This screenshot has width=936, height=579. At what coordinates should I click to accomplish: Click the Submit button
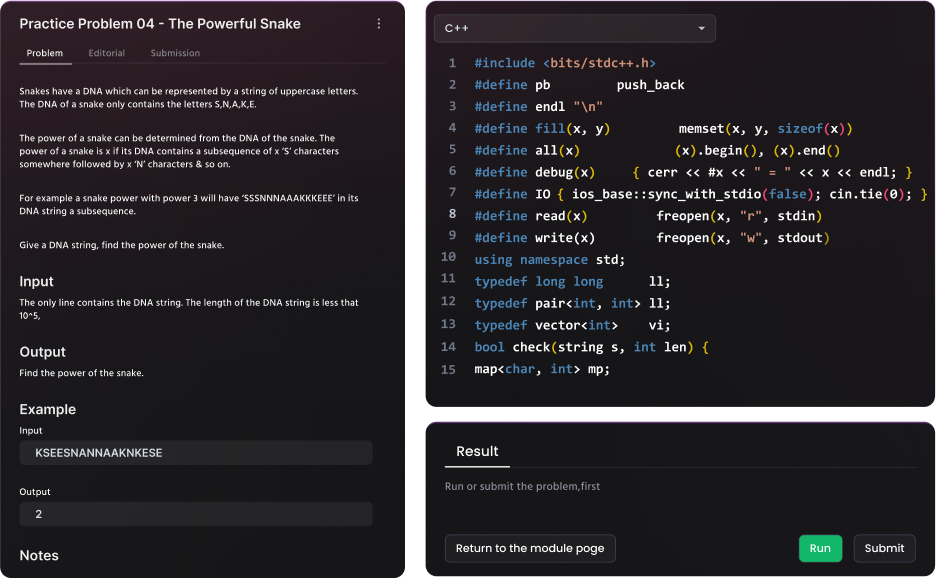click(x=884, y=548)
